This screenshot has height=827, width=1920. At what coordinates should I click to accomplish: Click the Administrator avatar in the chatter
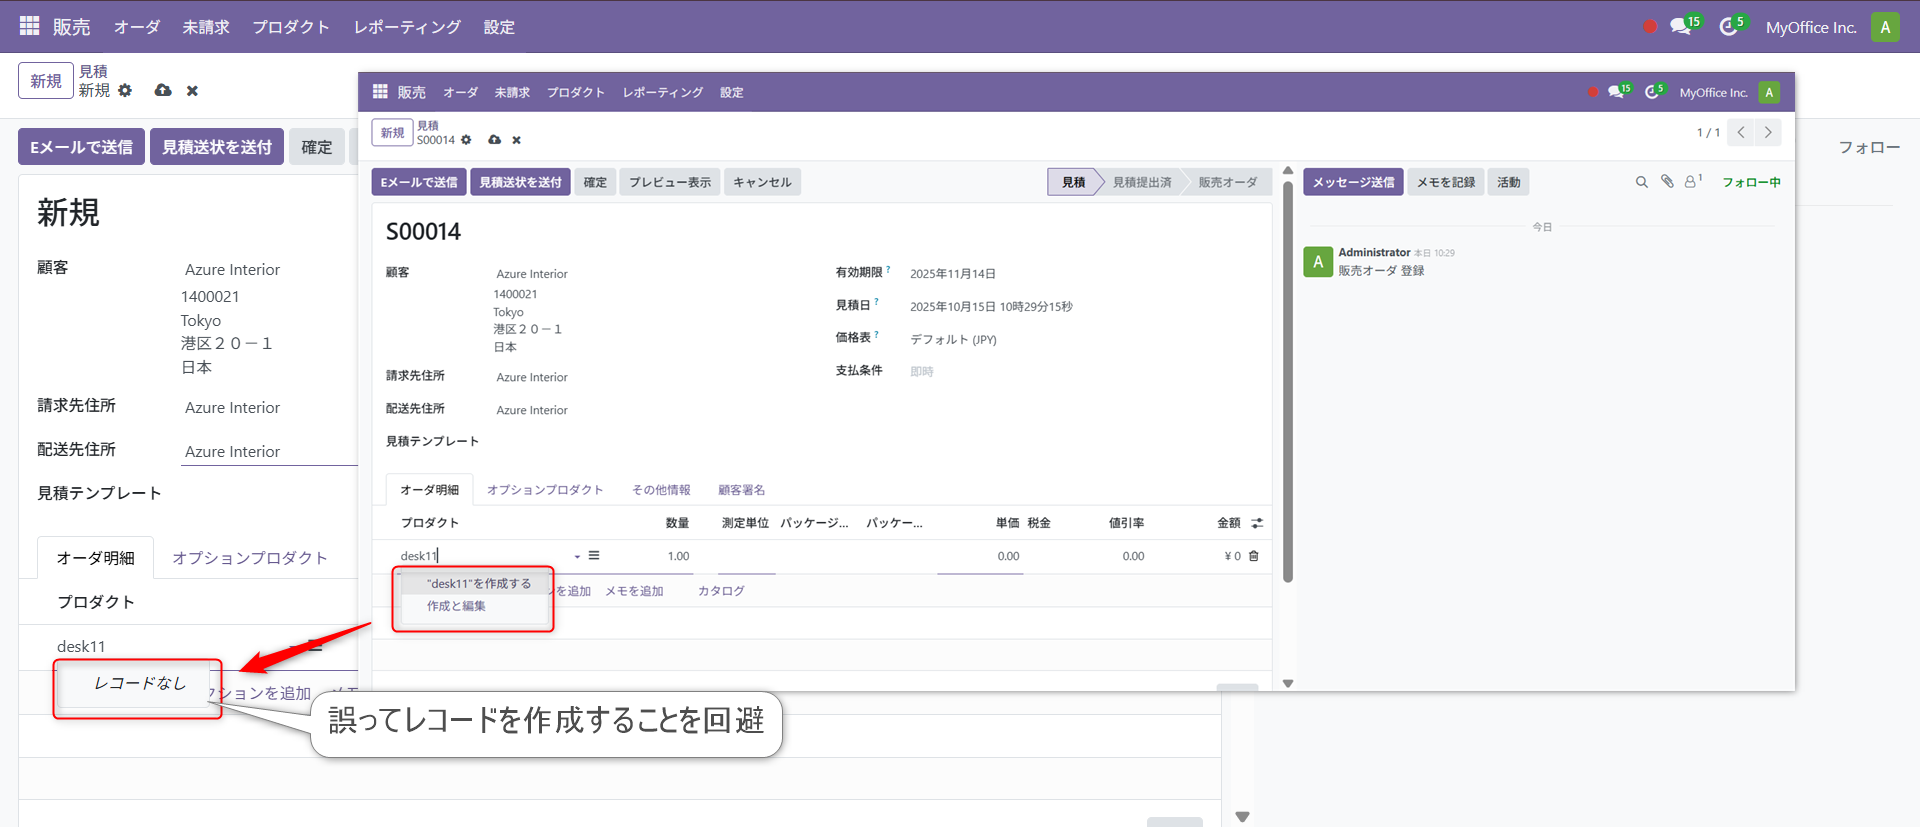coord(1318,262)
